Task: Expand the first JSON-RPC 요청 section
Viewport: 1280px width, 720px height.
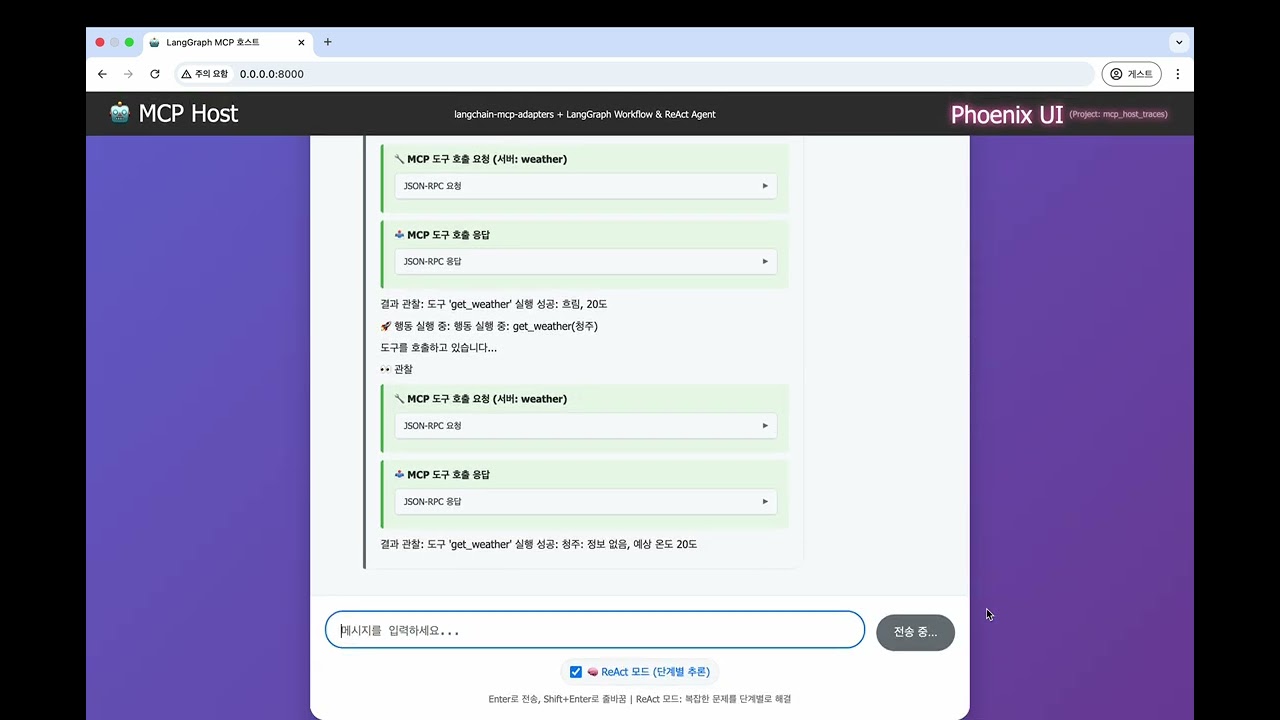Action: click(585, 186)
